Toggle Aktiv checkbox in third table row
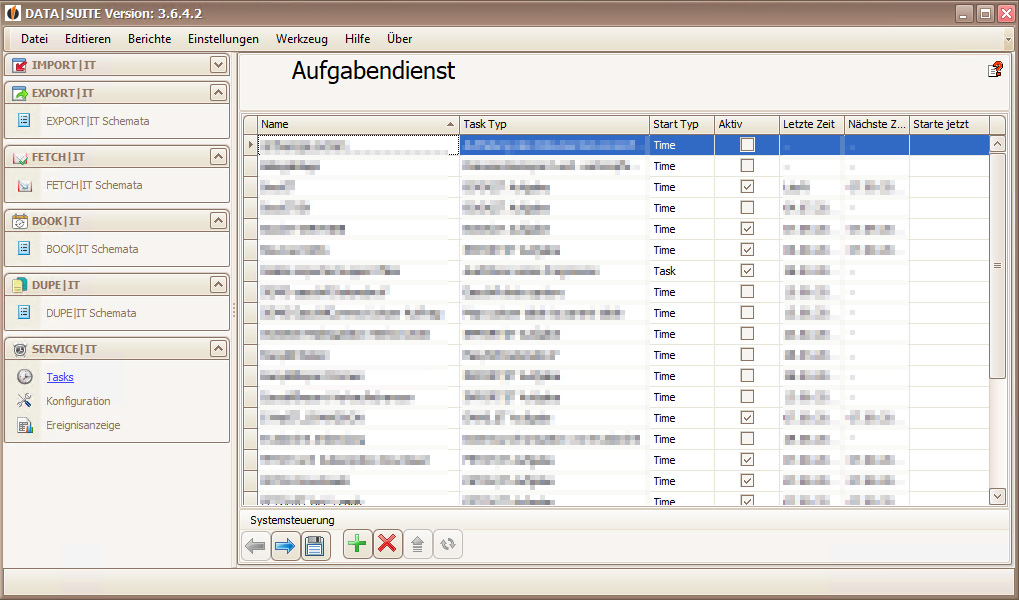The image size is (1019, 600). 747,187
